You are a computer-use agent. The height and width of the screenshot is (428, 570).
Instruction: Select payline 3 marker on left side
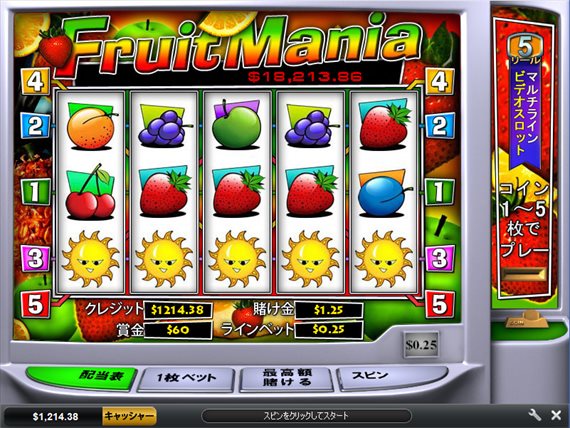pos(35,259)
